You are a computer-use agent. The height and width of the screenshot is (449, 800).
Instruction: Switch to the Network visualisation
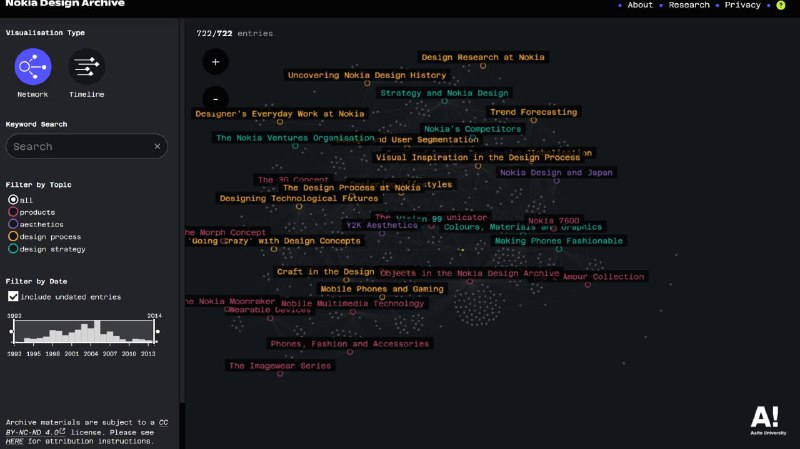33,67
